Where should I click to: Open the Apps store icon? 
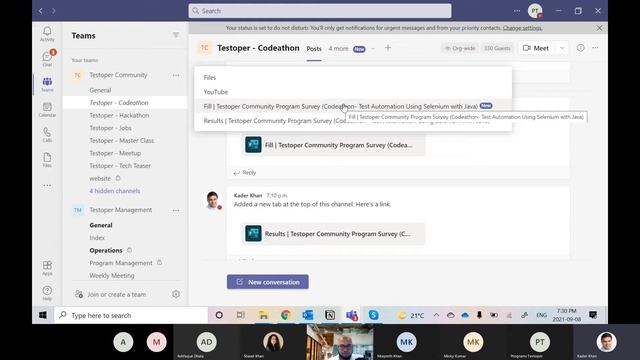(47, 268)
